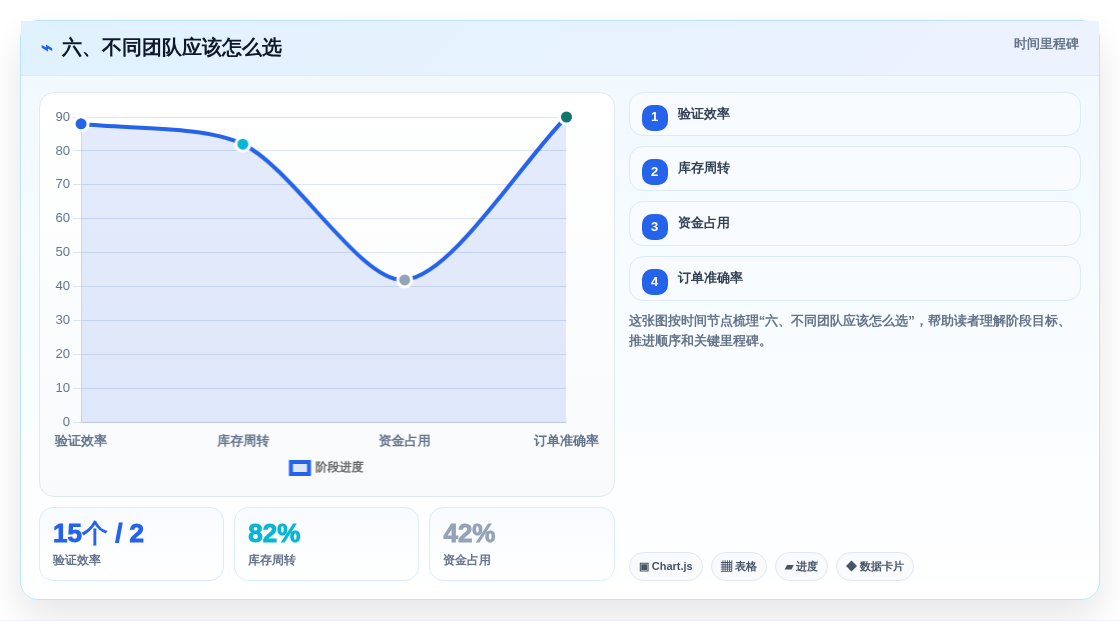Click the 进度 tag

coord(801,567)
